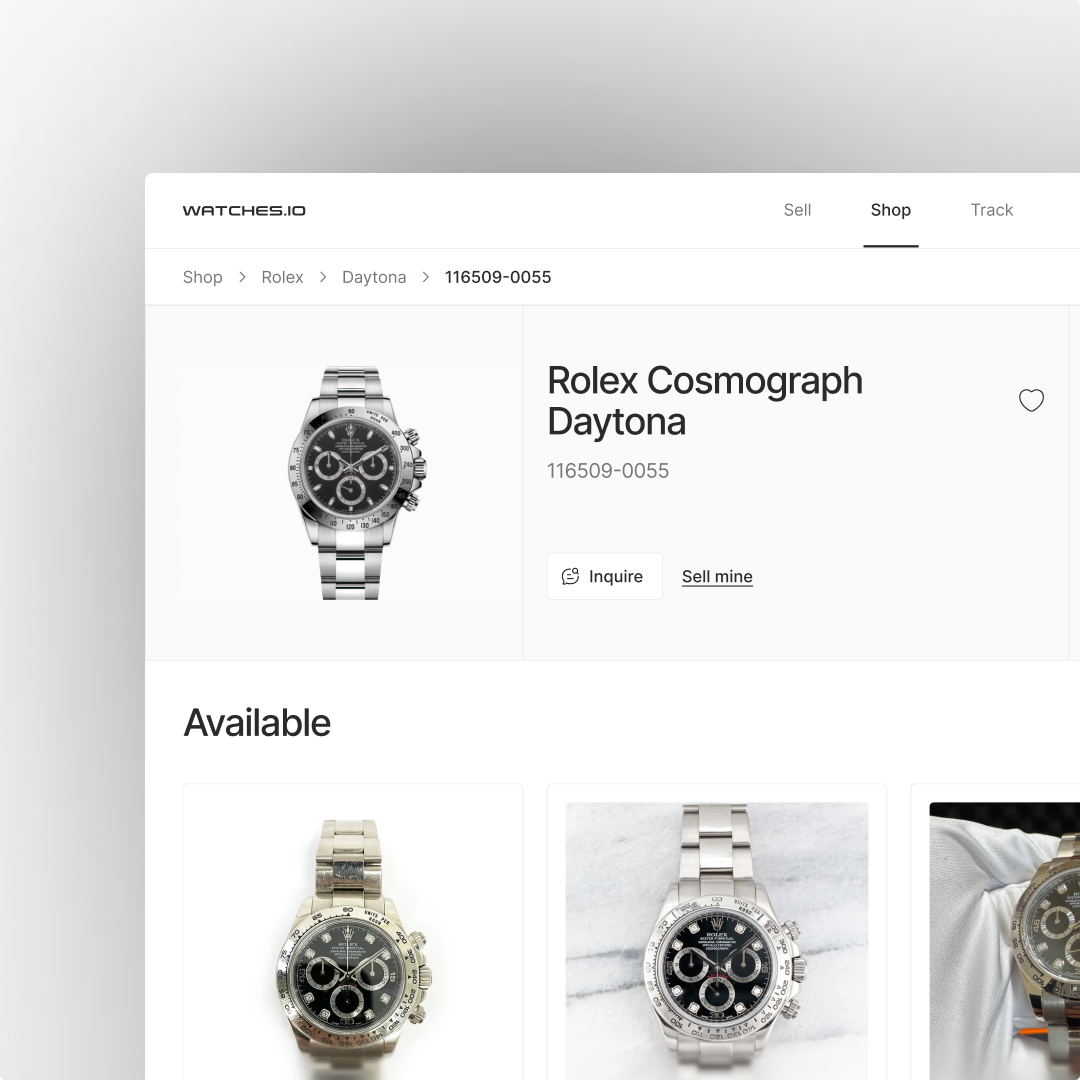Open the Sell tab
Viewport: 1080px width, 1080px height.
[x=797, y=210]
